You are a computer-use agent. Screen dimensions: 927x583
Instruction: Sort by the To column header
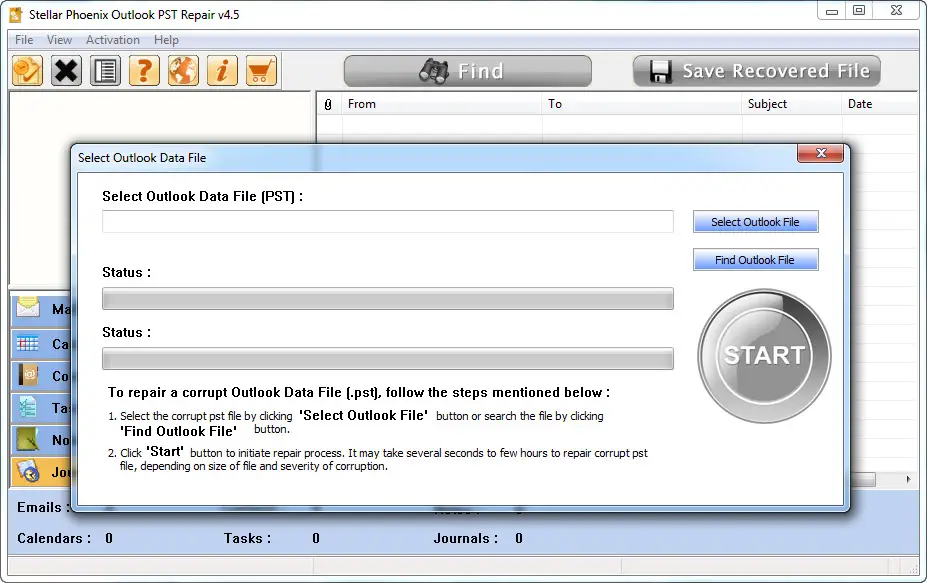[x=642, y=104]
